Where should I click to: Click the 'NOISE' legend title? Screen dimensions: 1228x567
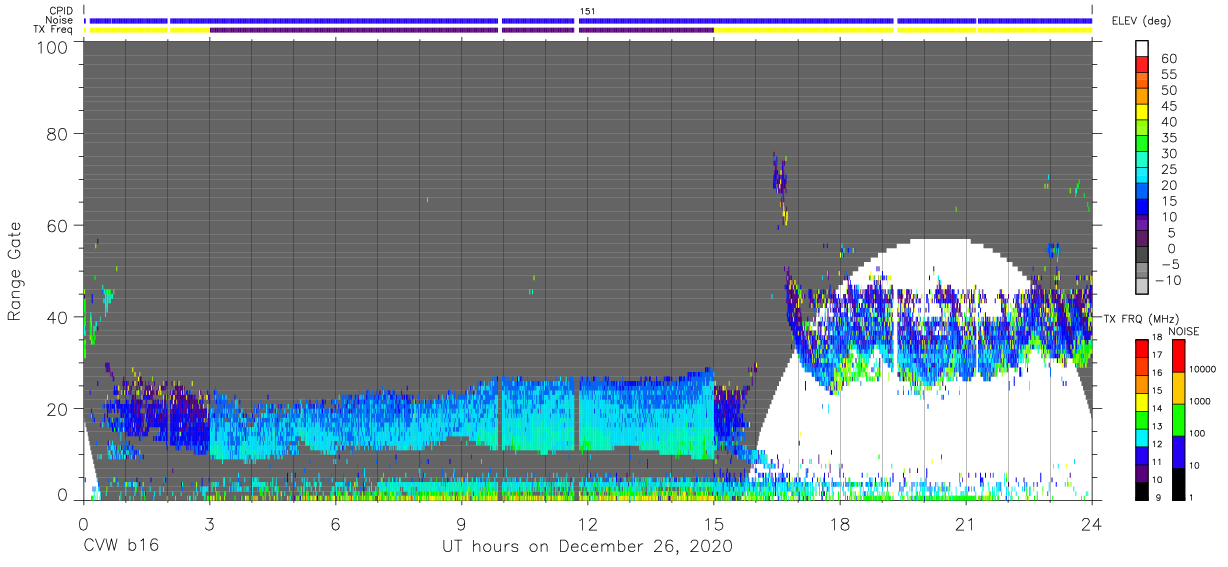pyautogui.click(x=1183, y=331)
